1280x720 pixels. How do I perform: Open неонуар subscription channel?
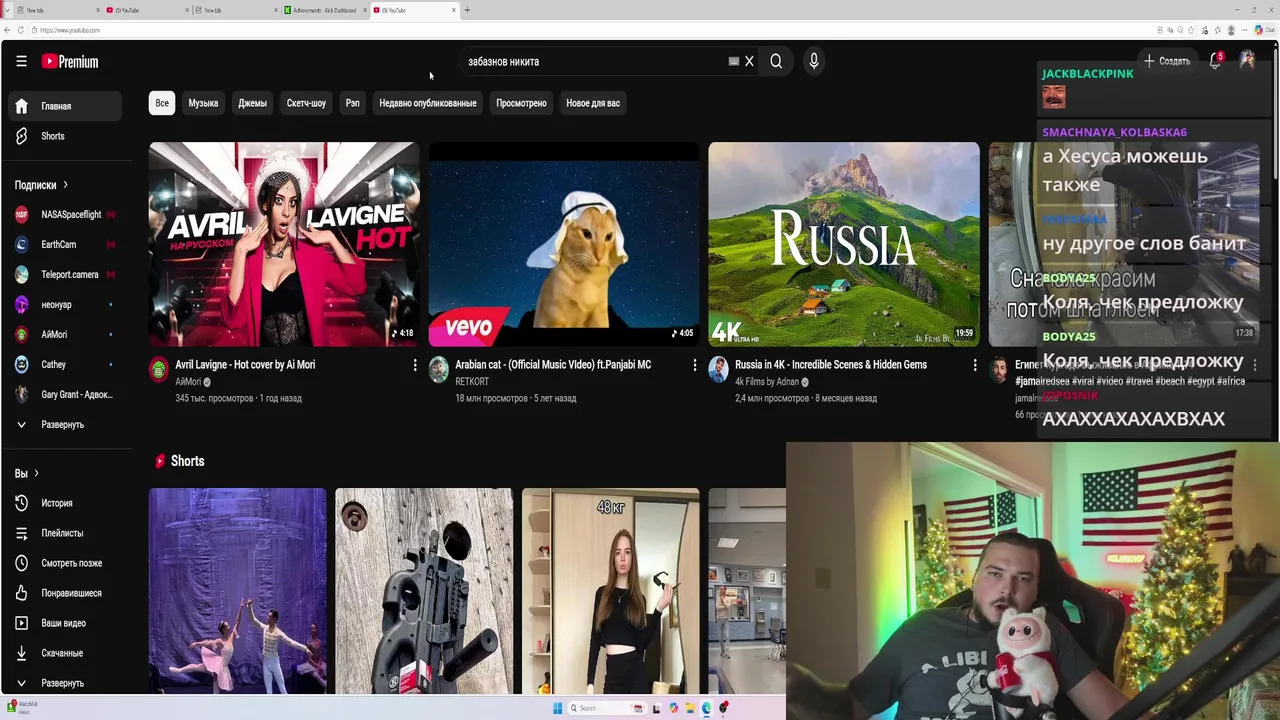click(x=64, y=304)
